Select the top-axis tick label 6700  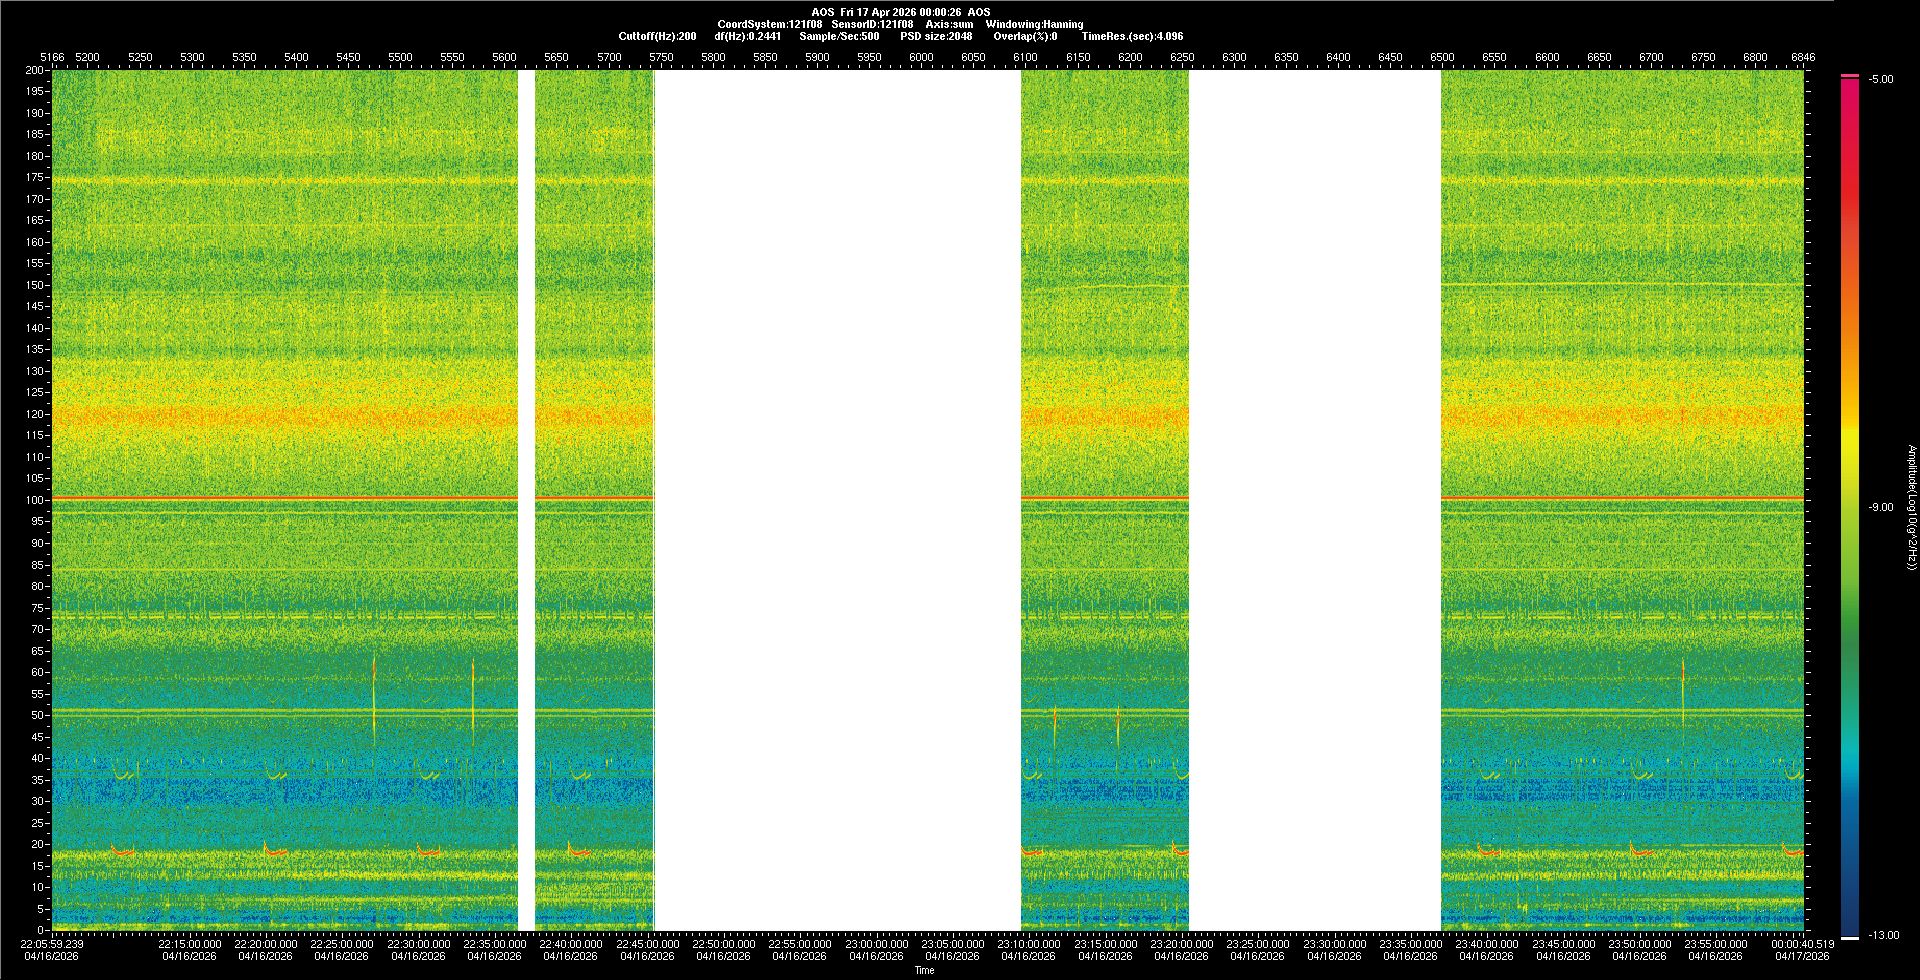pos(1651,57)
